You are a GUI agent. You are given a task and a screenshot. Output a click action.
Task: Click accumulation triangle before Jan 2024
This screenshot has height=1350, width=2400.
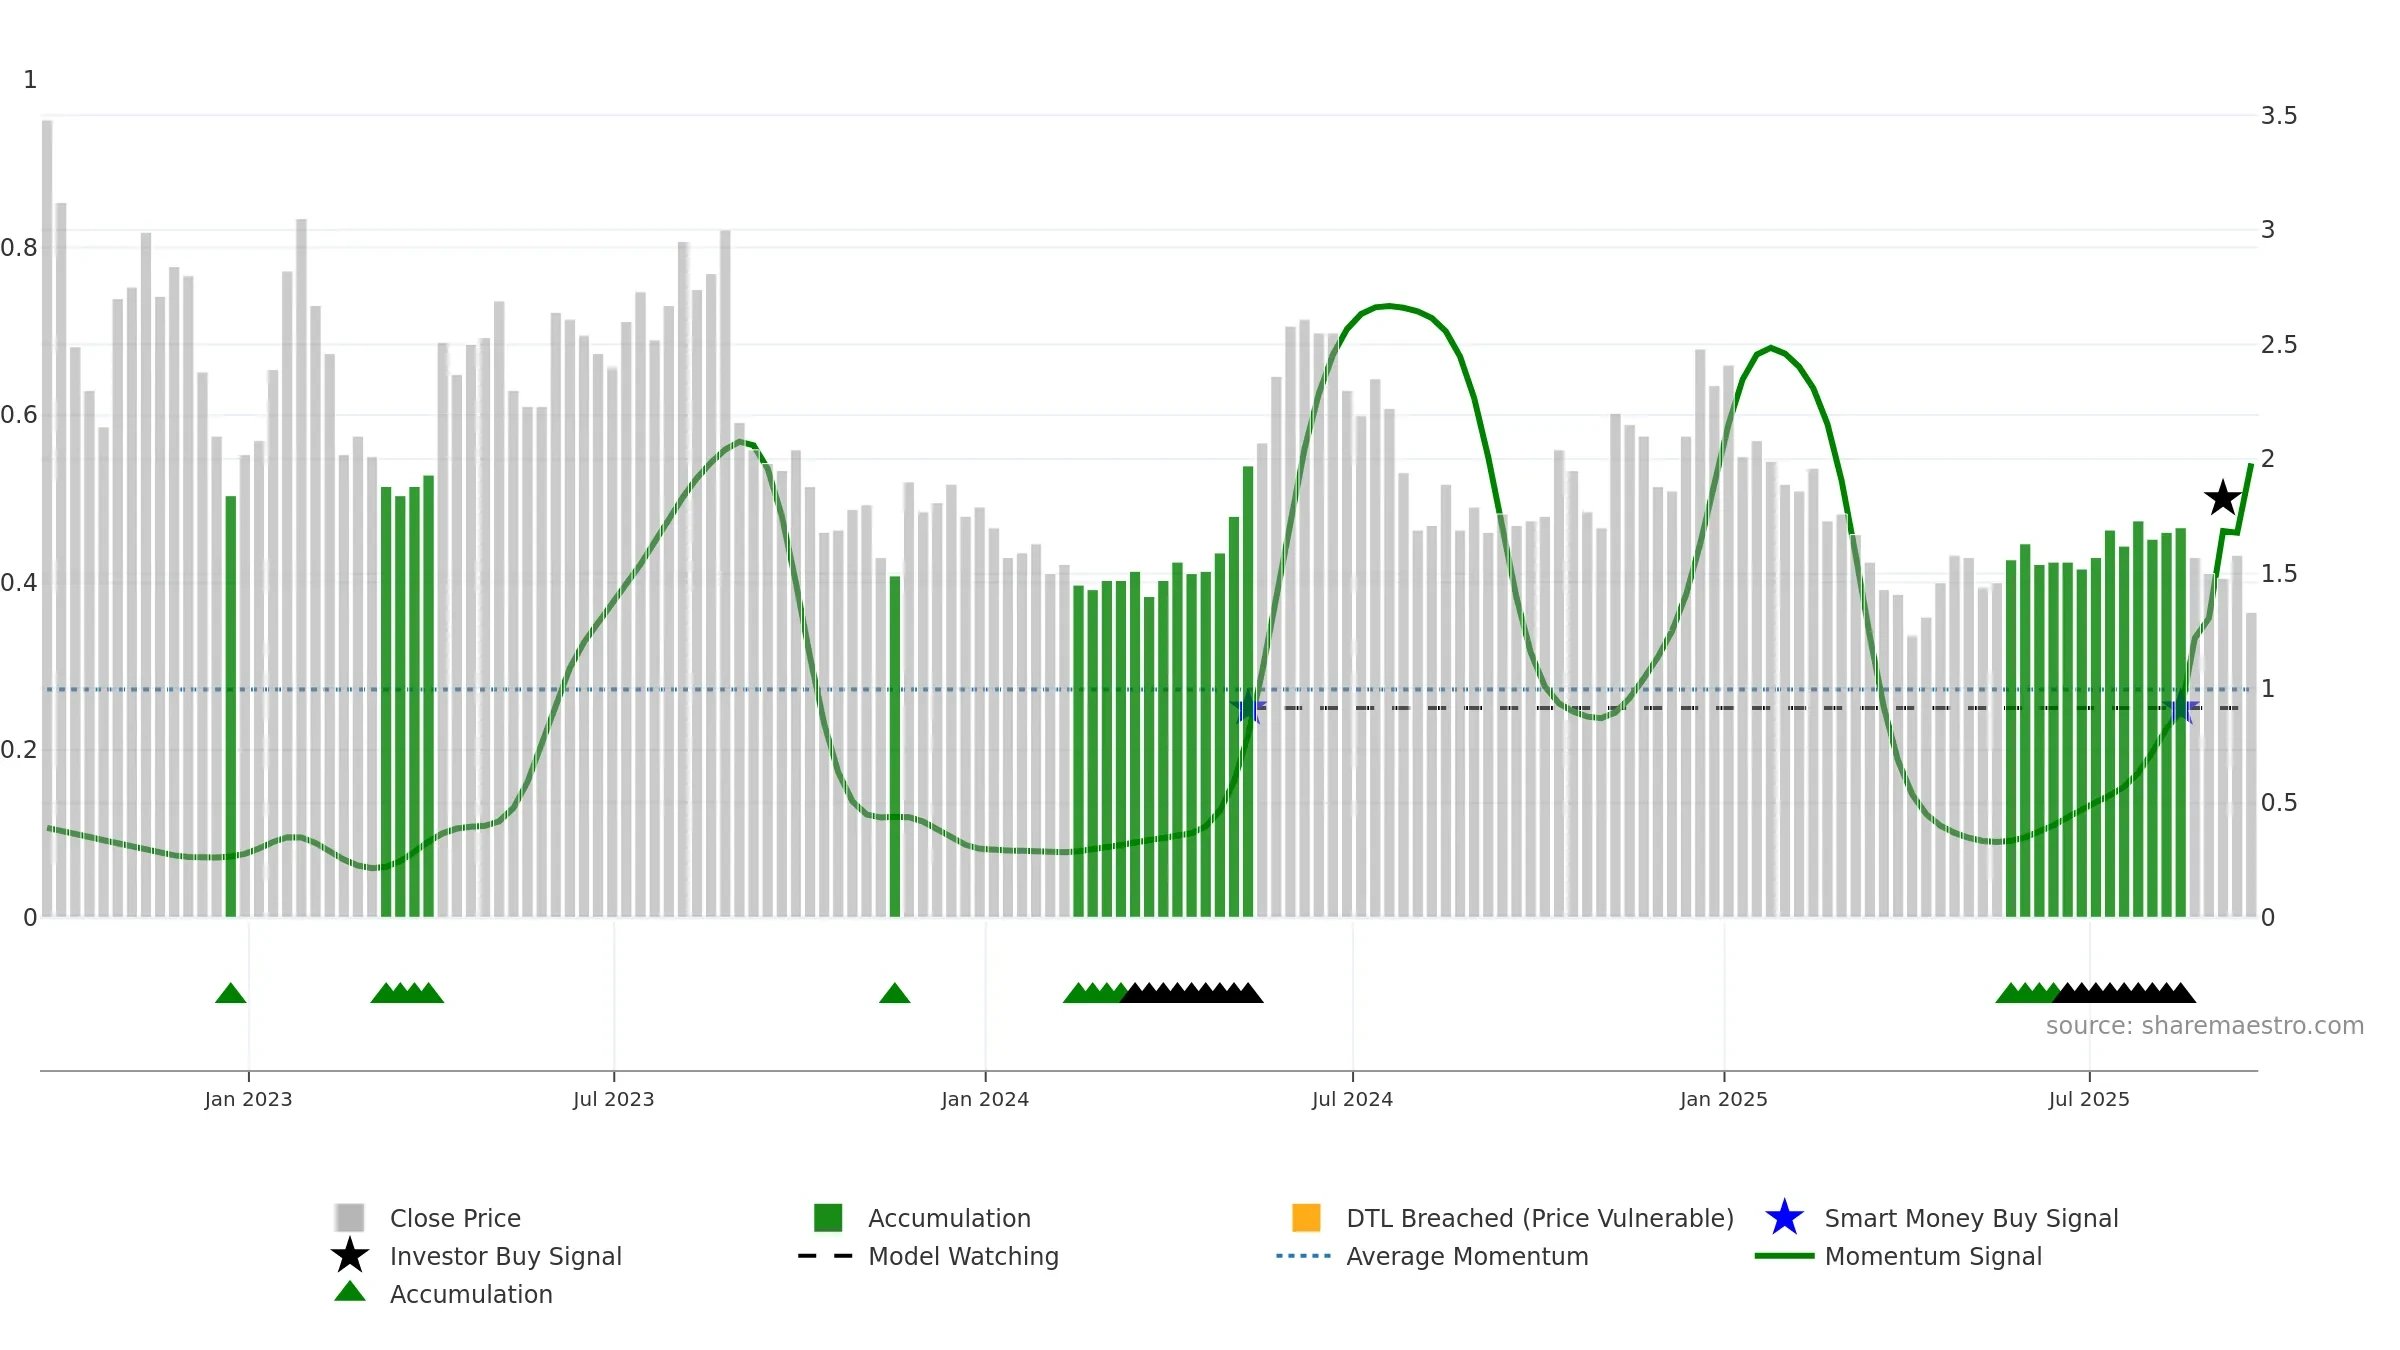click(x=894, y=993)
